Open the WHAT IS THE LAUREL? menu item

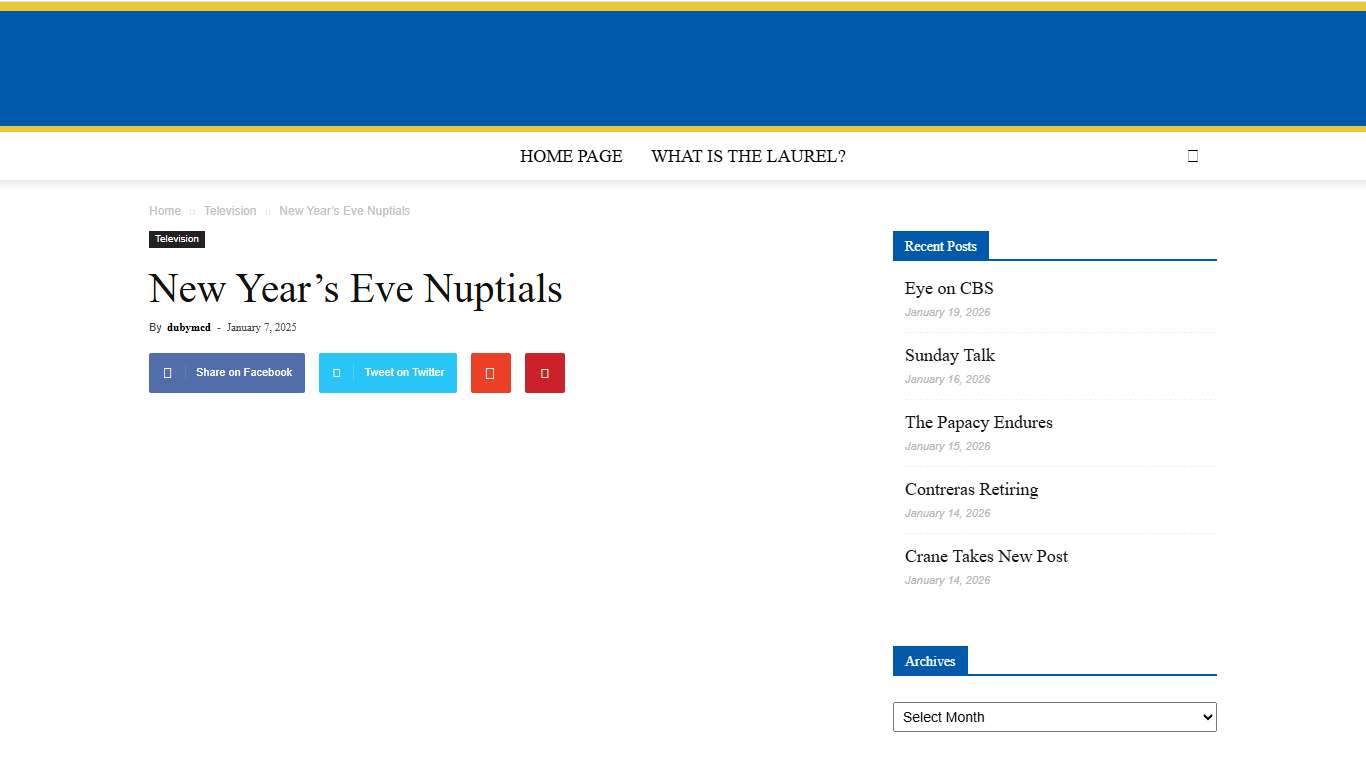click(x=748, y=156)
